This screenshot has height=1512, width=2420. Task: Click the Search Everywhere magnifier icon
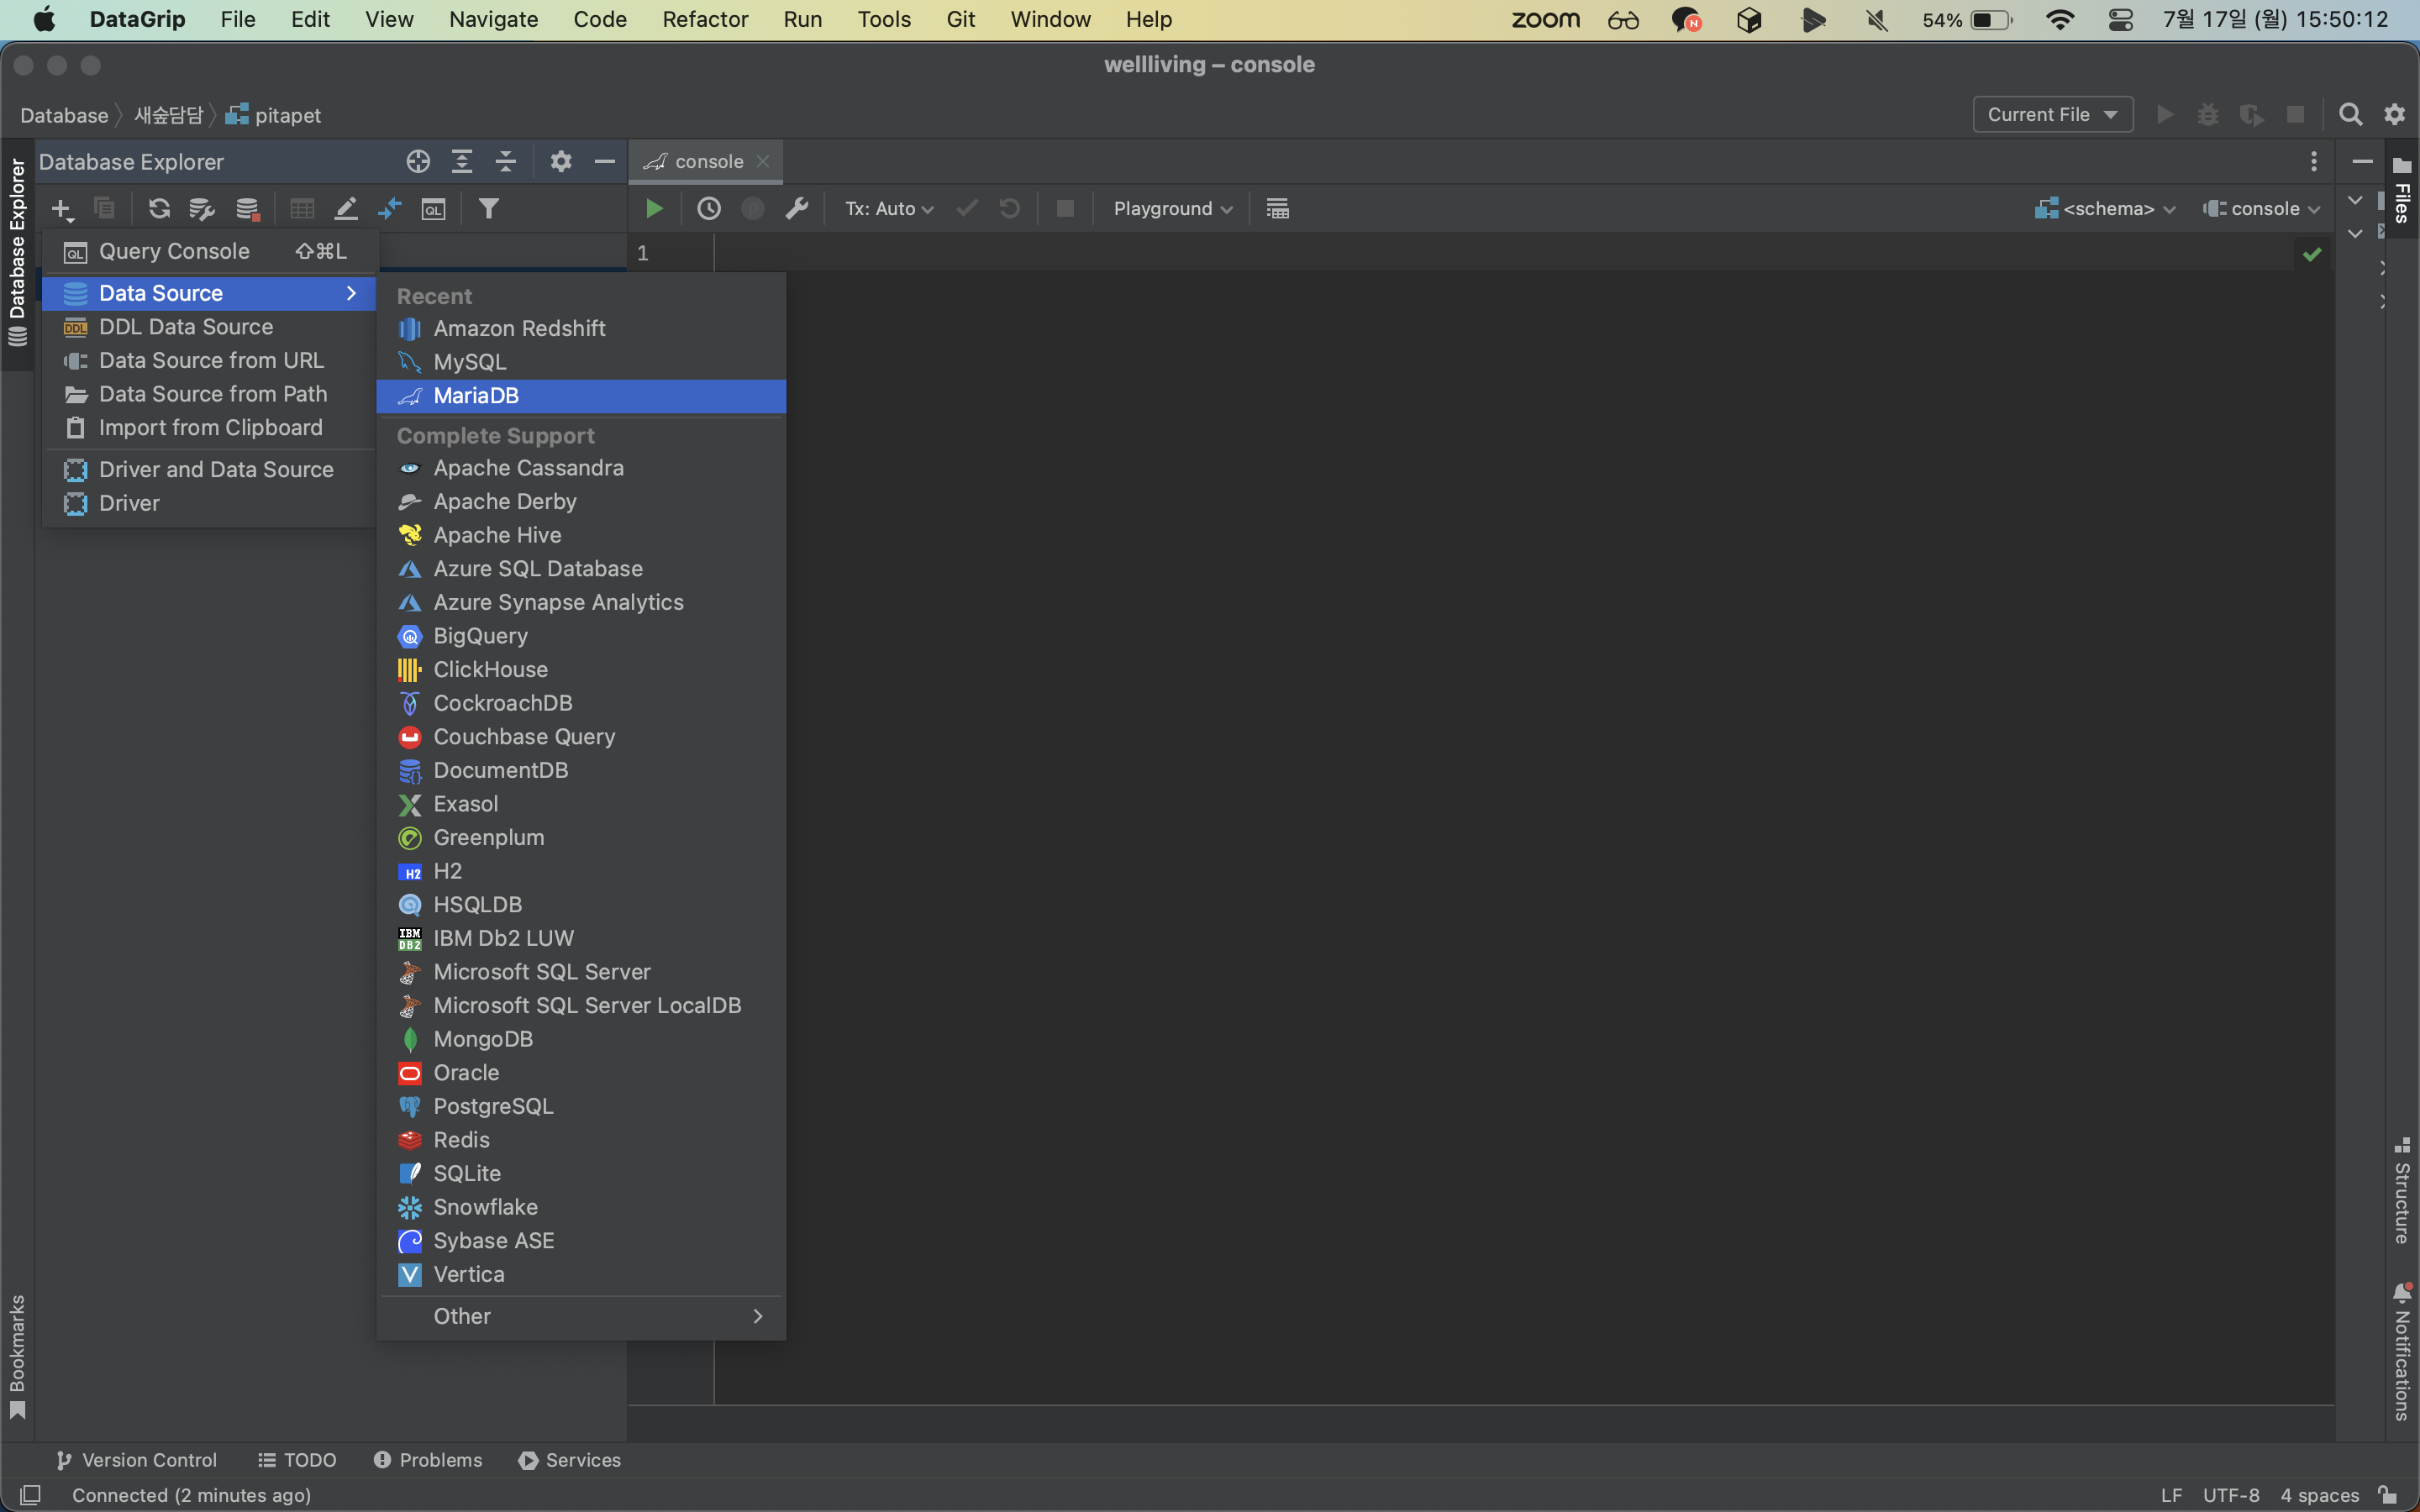pyautogui.click(x=2350, y=115)
